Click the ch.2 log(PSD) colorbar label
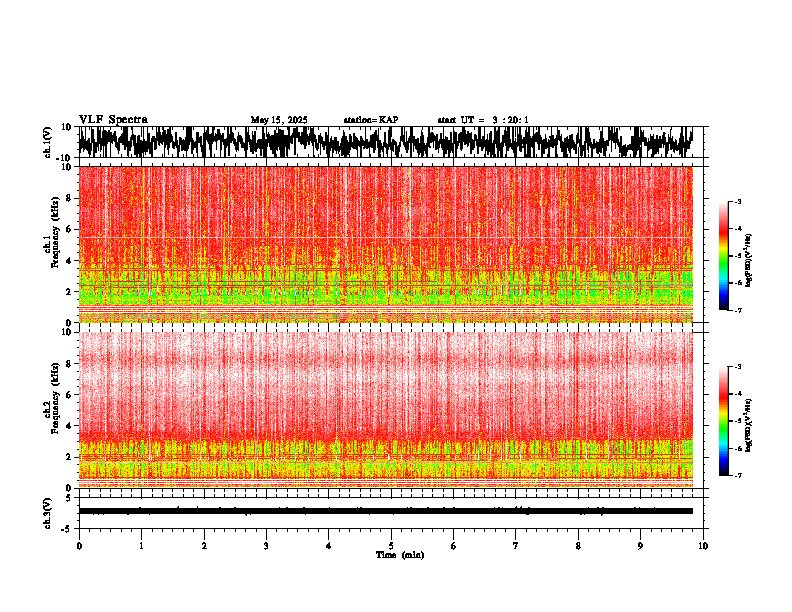This screenshot has height=612, width=792. point(749,425)
